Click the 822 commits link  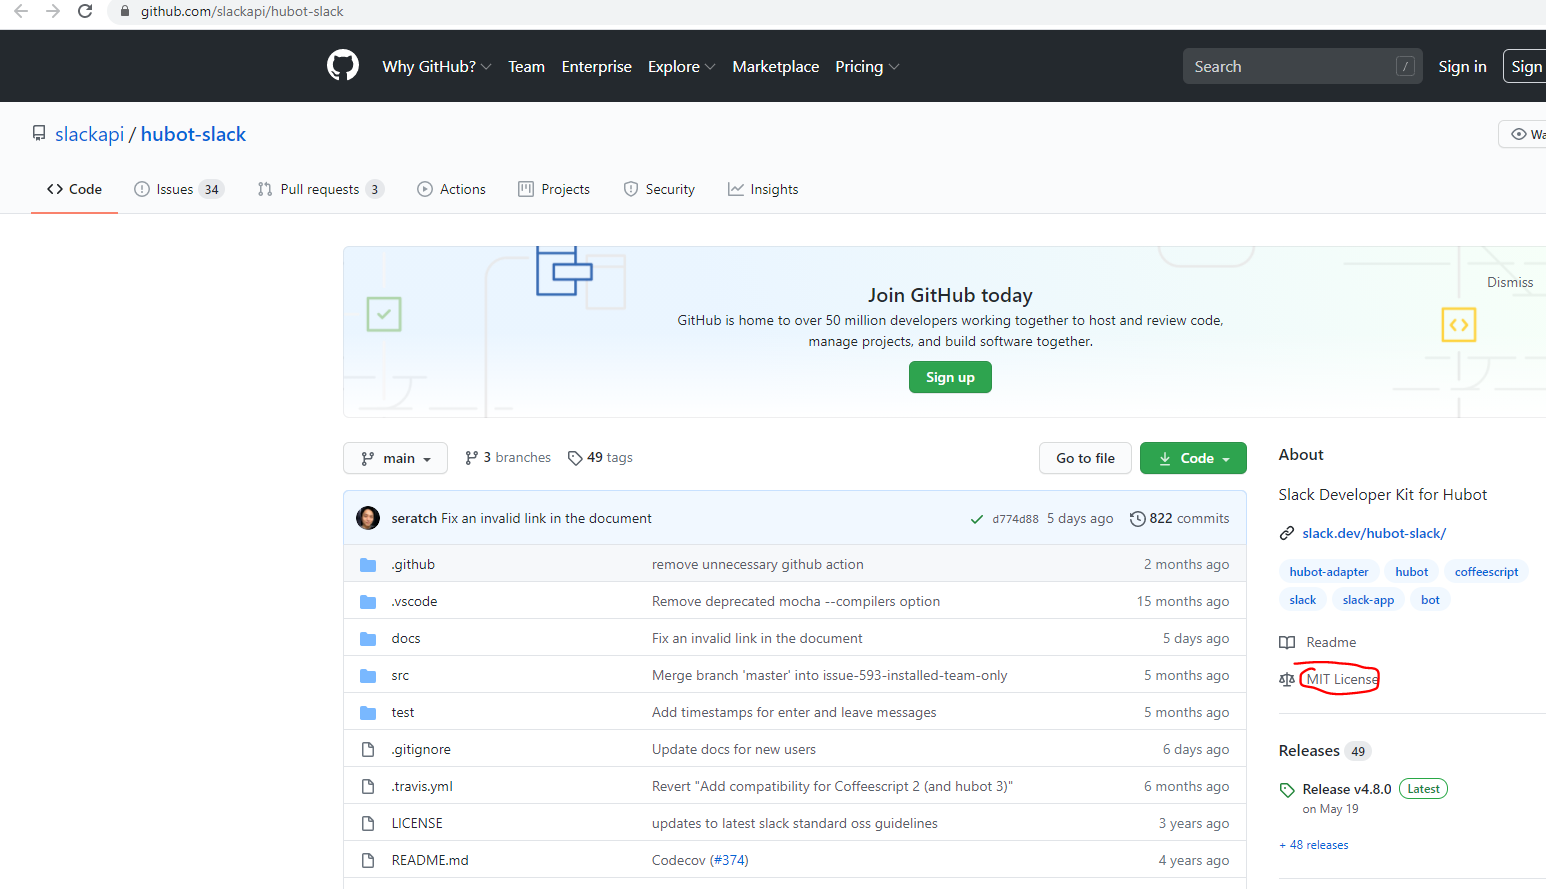(x=1189, y=518)
